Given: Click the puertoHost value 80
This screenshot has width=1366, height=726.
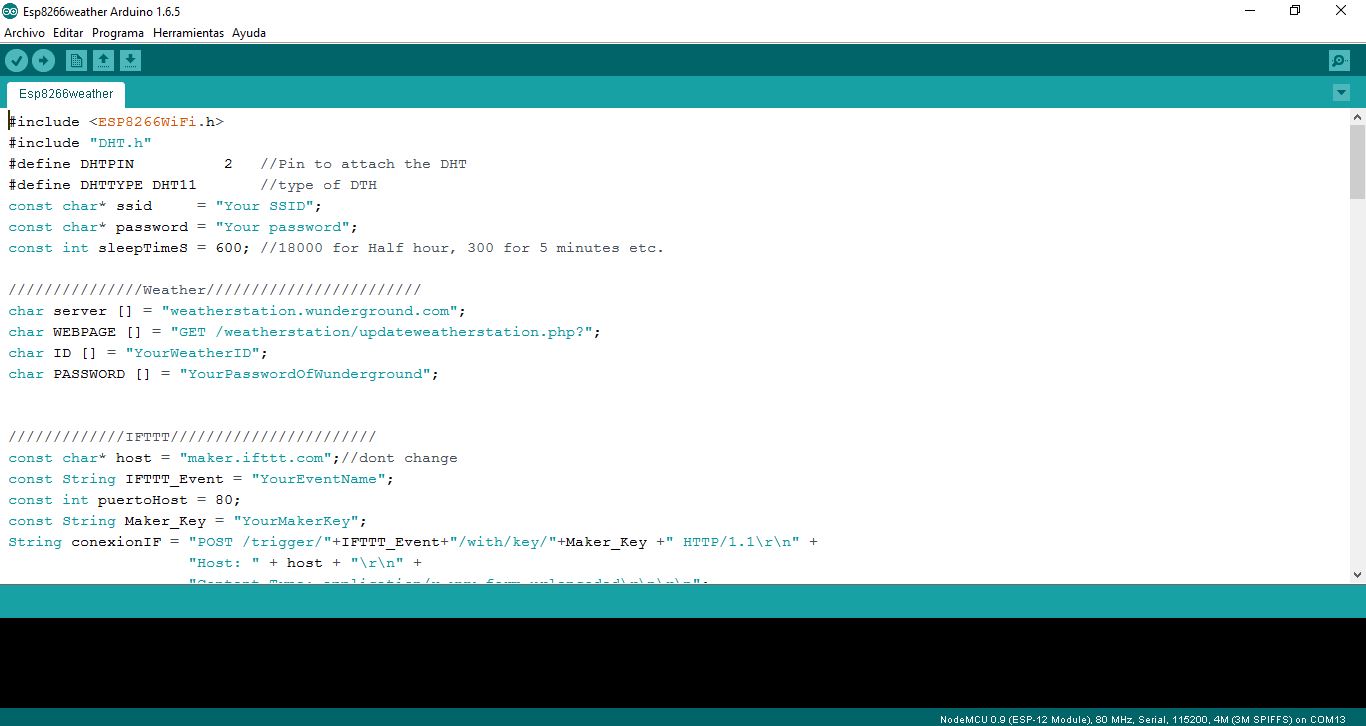Looking at the screenshot, I should [223, 500].
